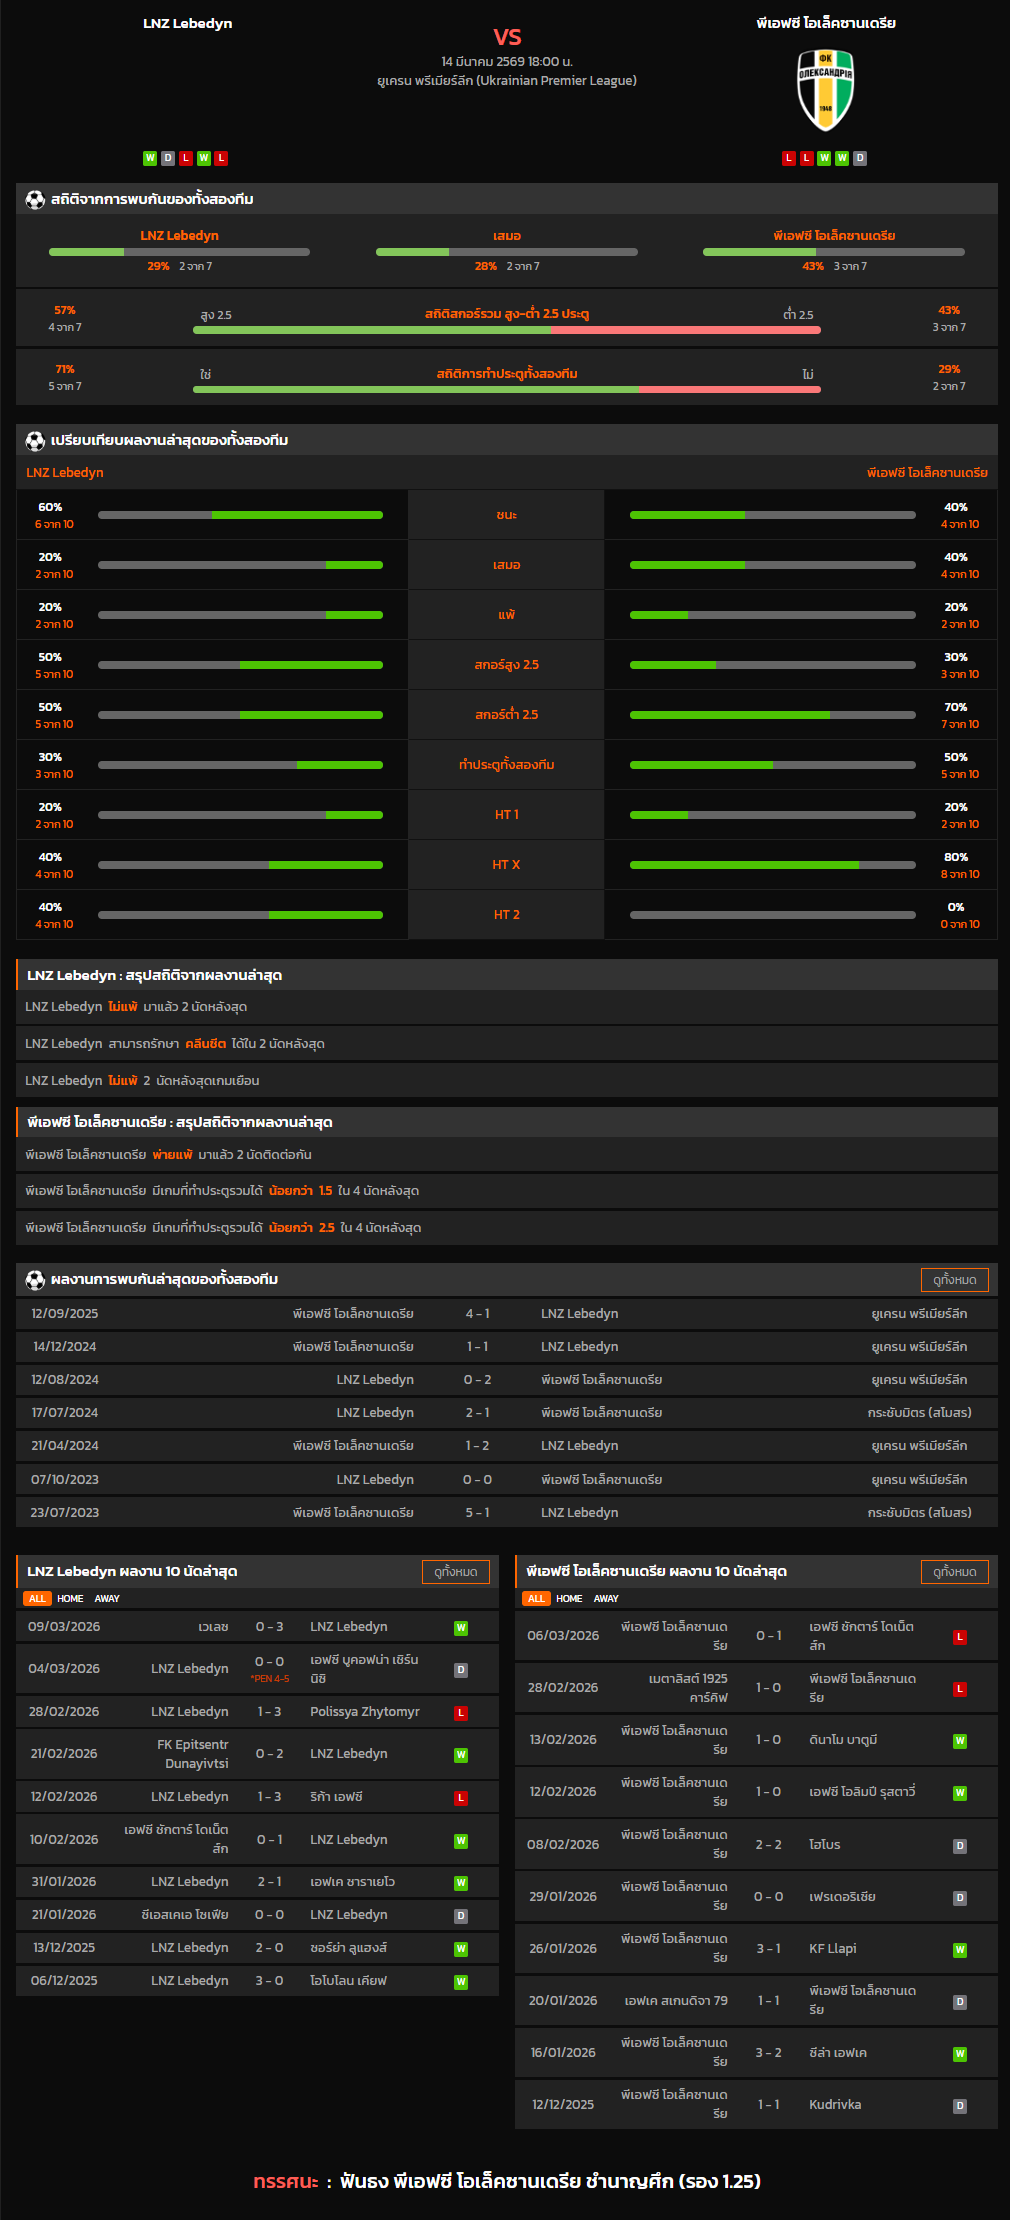Click the D badge for 04/03/2026 LNZ match

pos(461,1669)
